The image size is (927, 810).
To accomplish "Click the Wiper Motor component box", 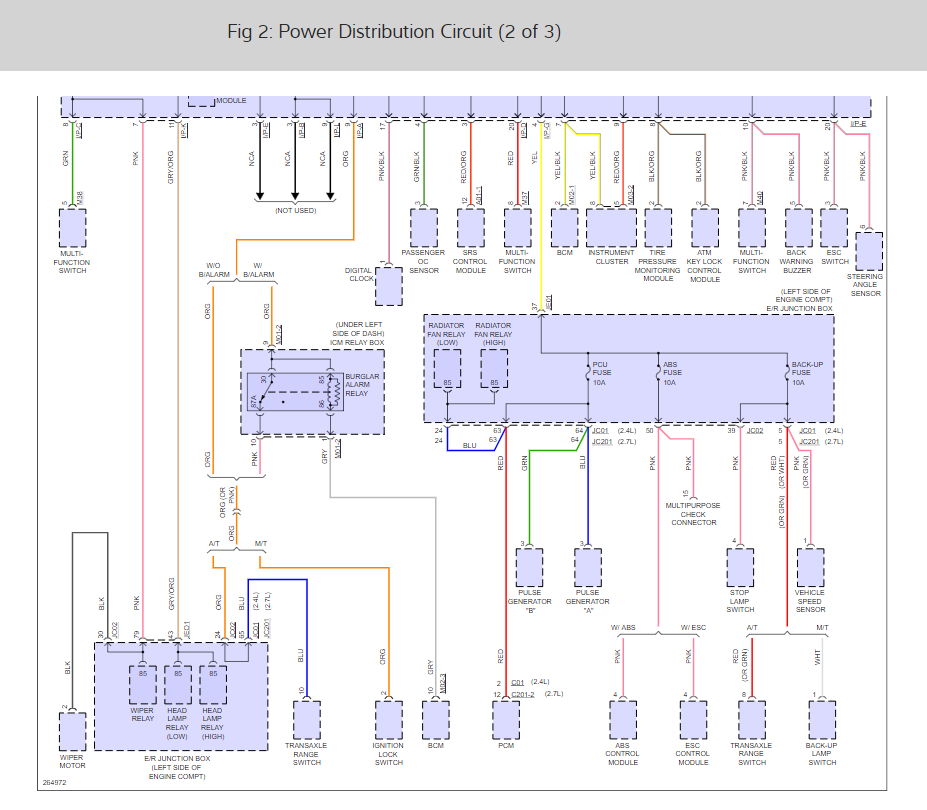I will pos(72,731).
